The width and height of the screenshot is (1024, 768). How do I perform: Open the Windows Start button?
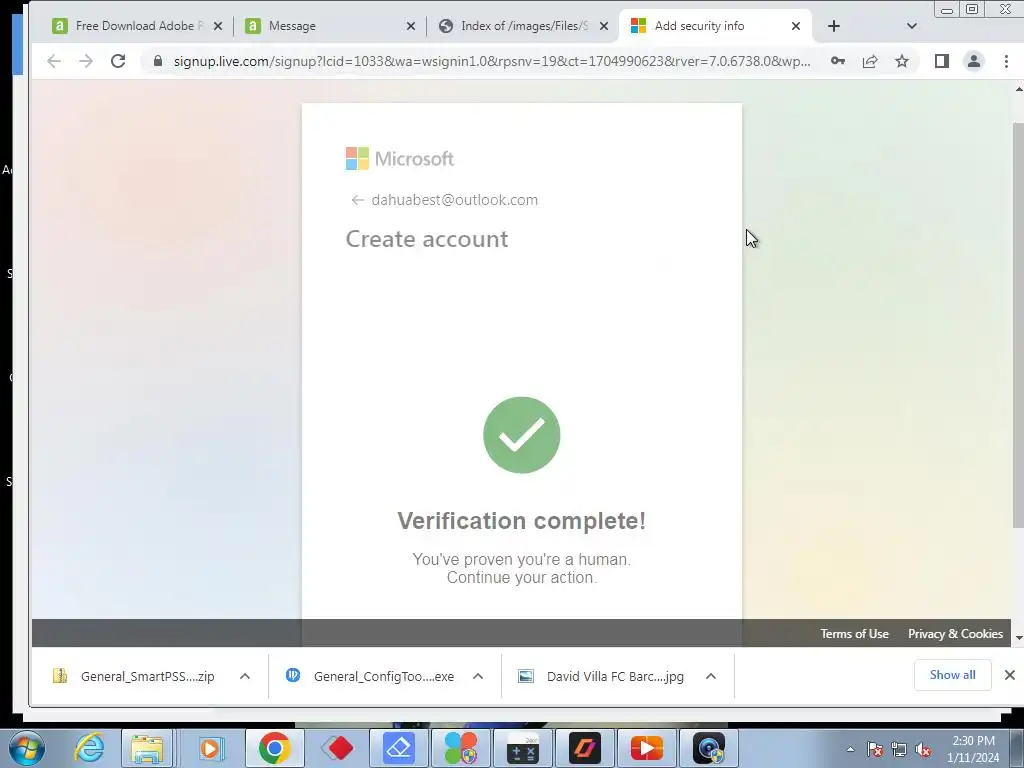(27, 748)
